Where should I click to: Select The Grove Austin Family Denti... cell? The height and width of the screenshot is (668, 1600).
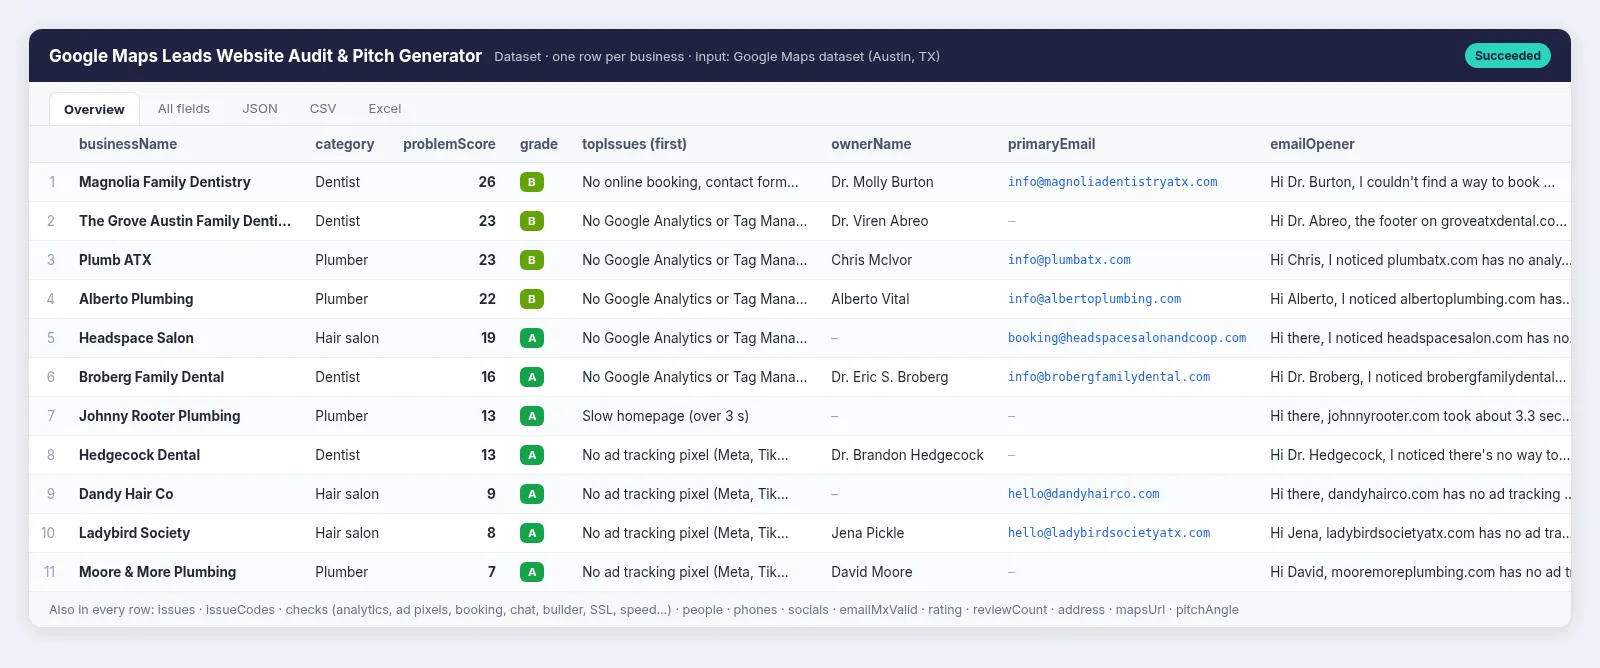coord(185,221)
